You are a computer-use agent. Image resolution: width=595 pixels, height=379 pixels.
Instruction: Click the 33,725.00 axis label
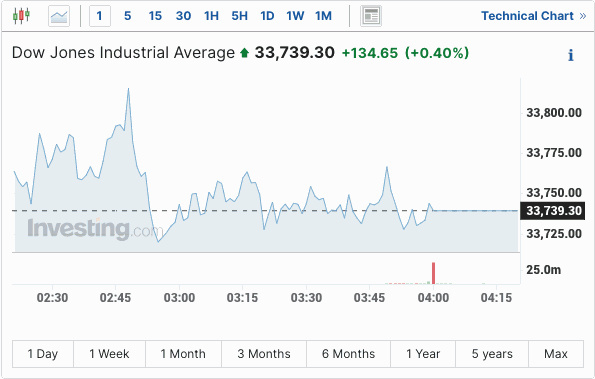[x=554, y=234]
